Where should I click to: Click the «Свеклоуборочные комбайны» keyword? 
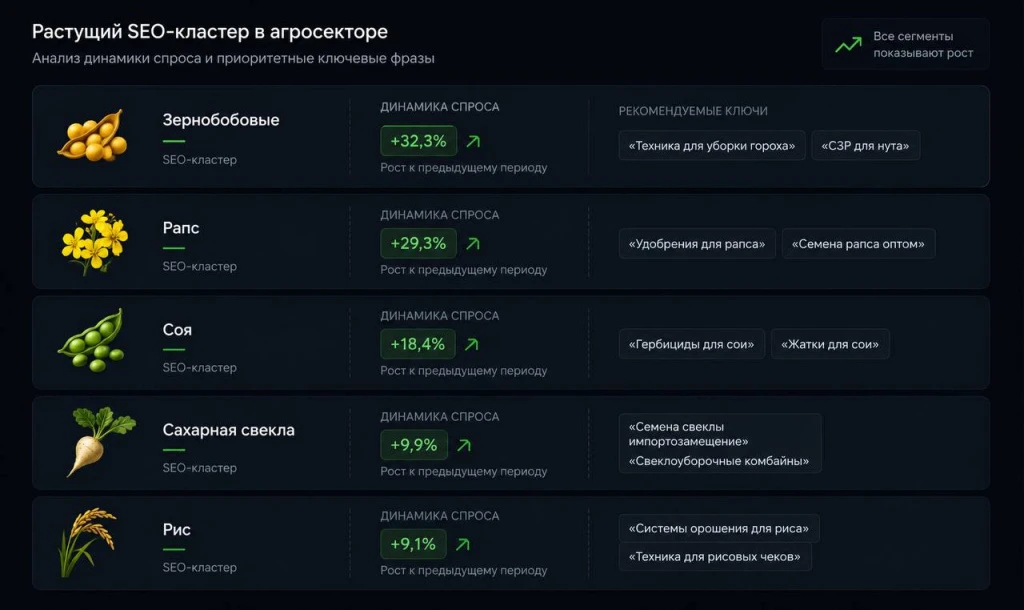pos(719,461)
